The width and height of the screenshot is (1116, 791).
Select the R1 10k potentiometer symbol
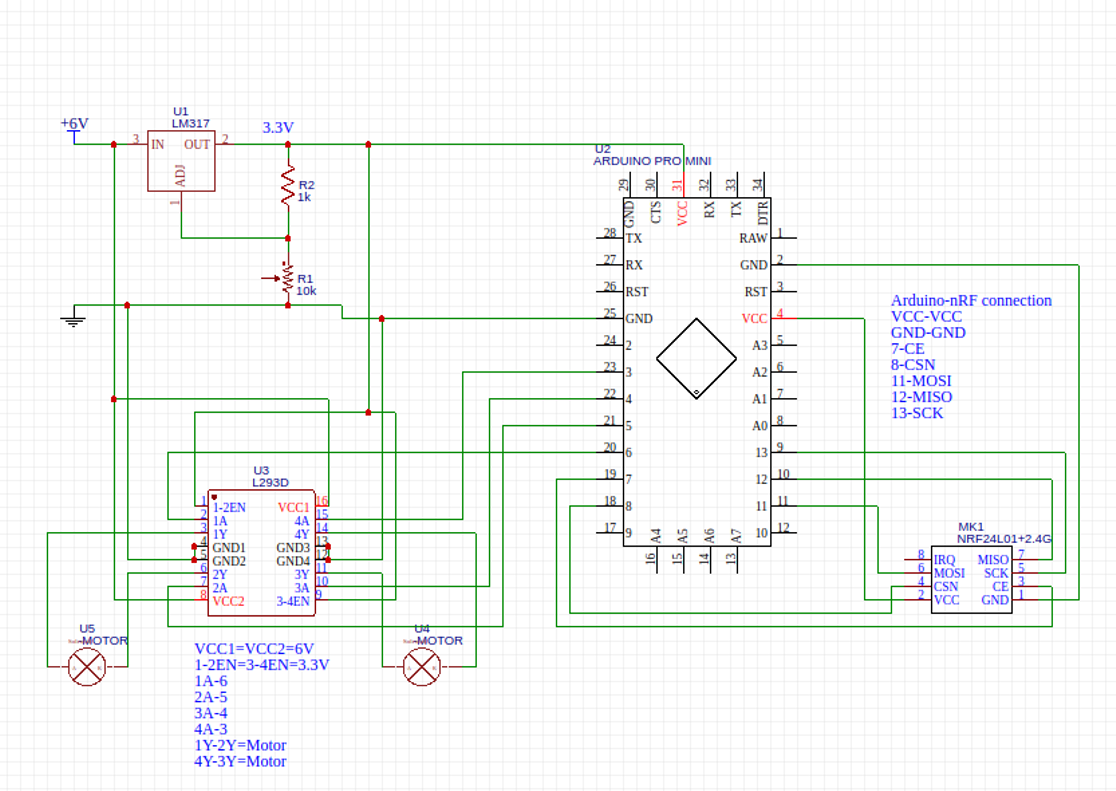click(288, 279)
